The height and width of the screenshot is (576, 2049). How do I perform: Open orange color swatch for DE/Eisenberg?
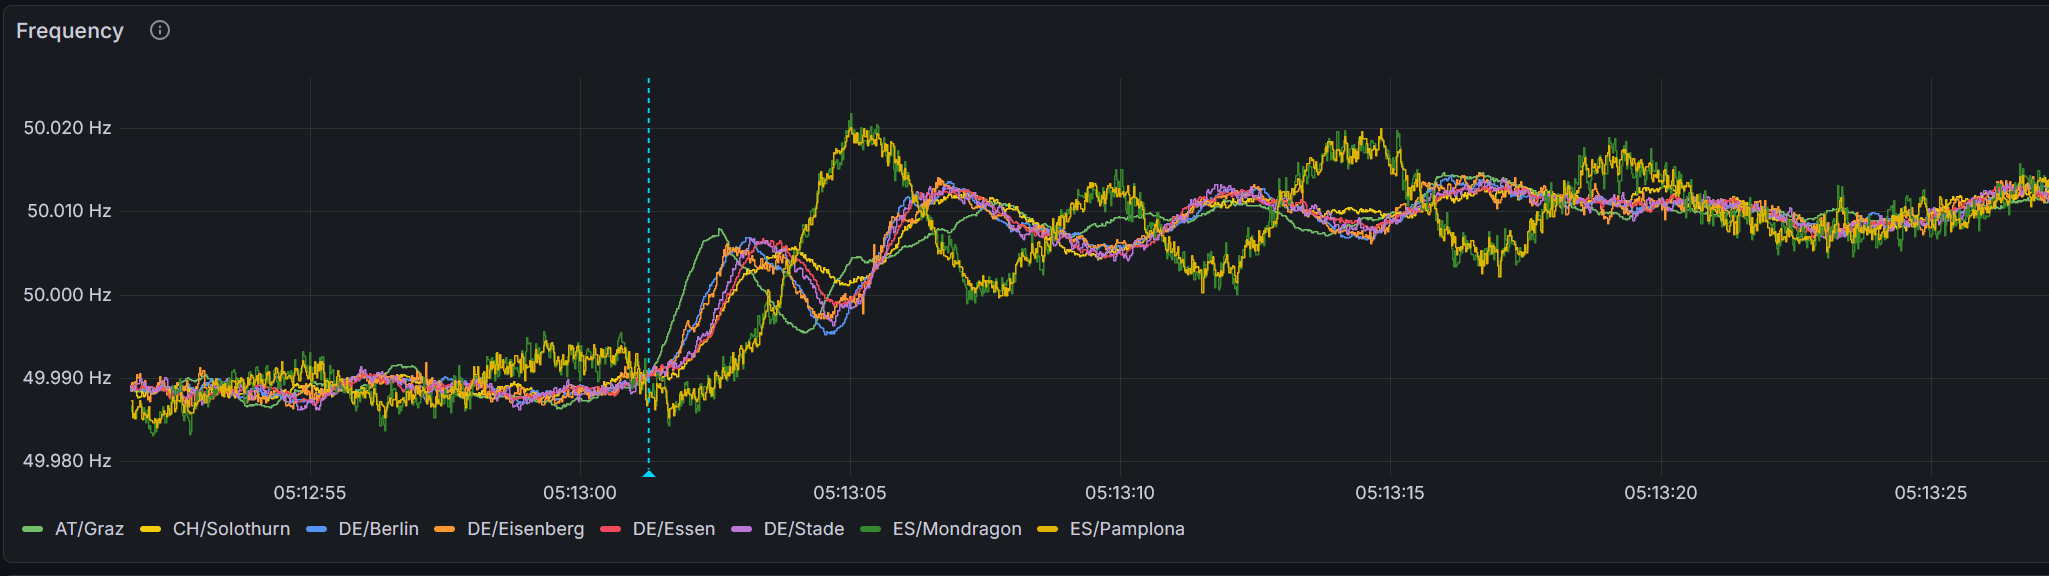click(445, 529)
